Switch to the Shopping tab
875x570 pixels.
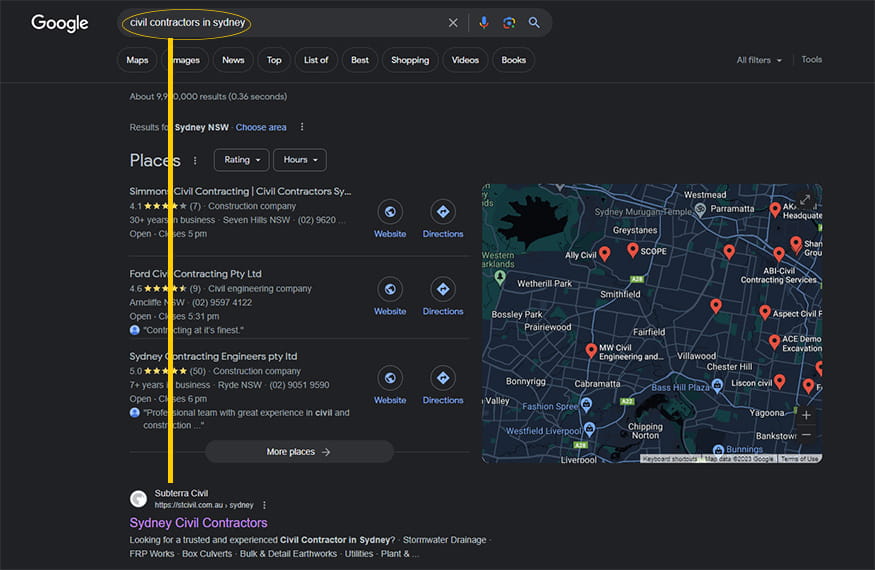point(410,60)
